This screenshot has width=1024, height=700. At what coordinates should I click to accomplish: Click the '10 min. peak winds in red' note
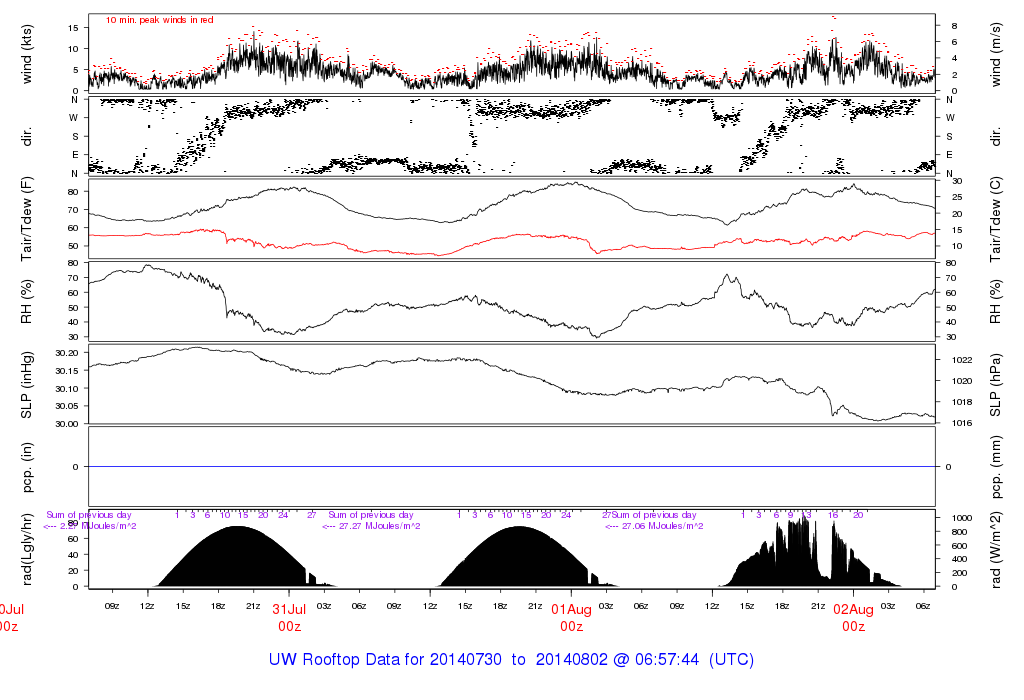tap(159, 20)
